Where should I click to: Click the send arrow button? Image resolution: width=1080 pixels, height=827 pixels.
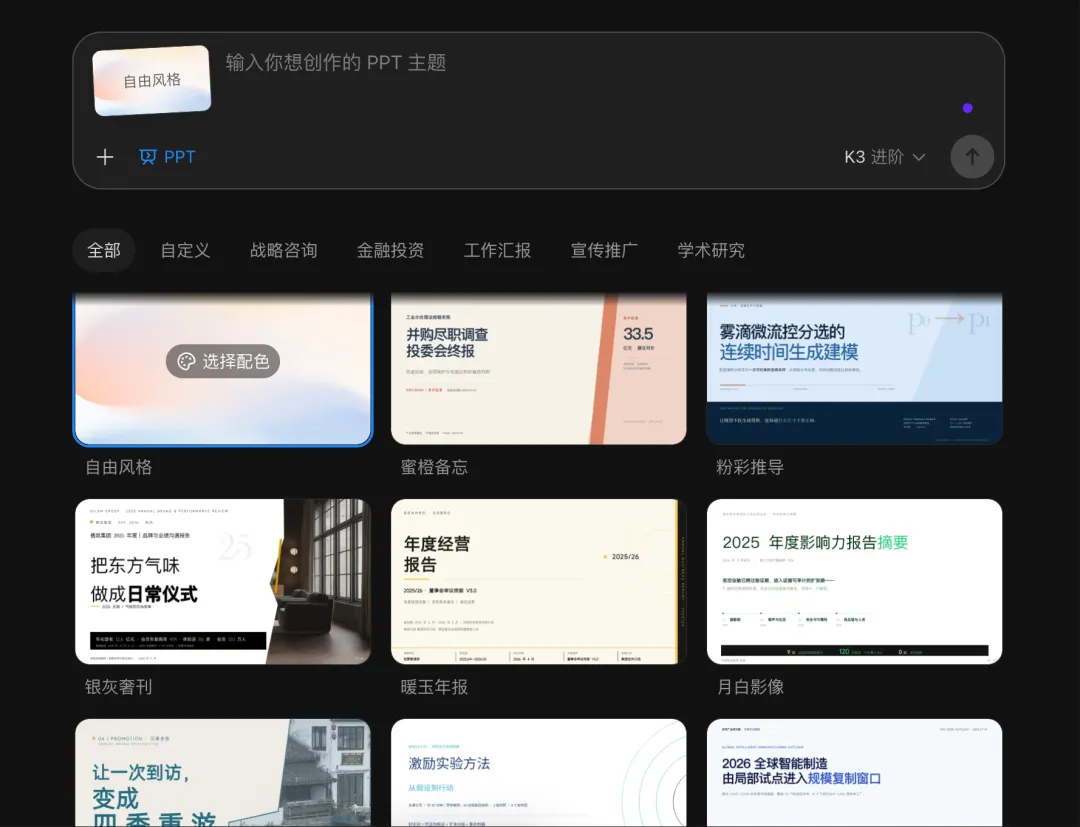(x=972, y=157)
